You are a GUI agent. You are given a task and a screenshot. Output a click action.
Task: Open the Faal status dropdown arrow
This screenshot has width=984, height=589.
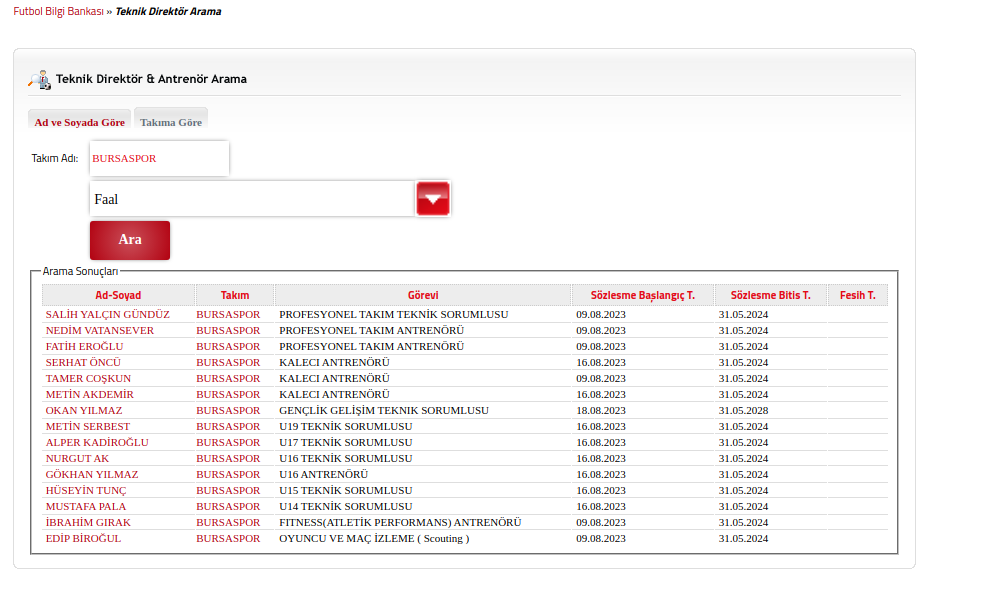coord(433,199)
